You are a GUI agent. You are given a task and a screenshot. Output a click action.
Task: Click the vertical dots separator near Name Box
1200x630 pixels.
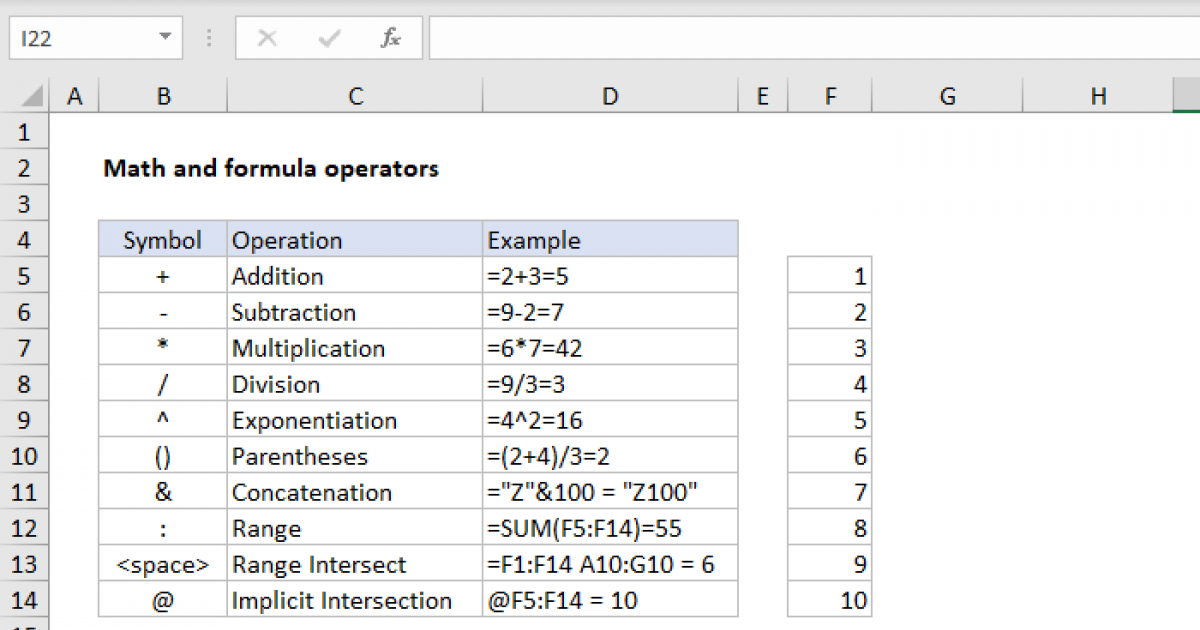(x=208, y=38)
